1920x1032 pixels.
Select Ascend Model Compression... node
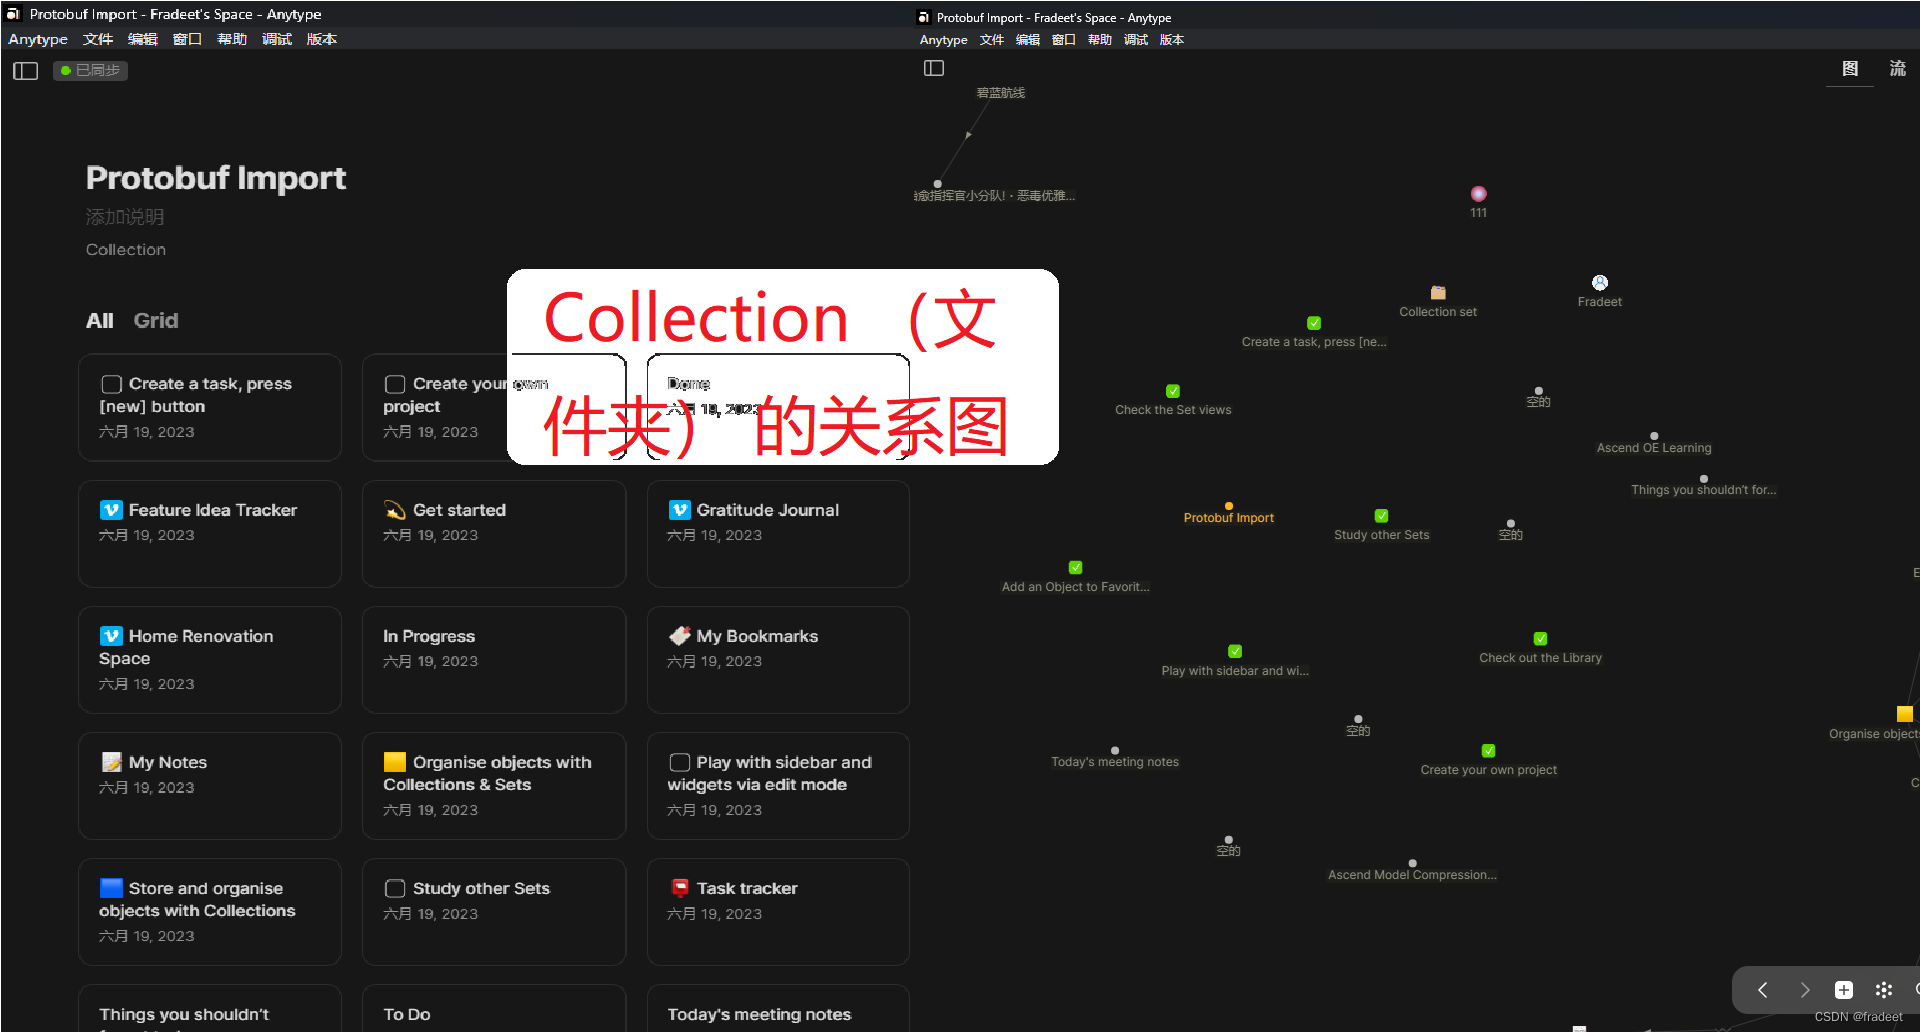(x=1413, y=863)
